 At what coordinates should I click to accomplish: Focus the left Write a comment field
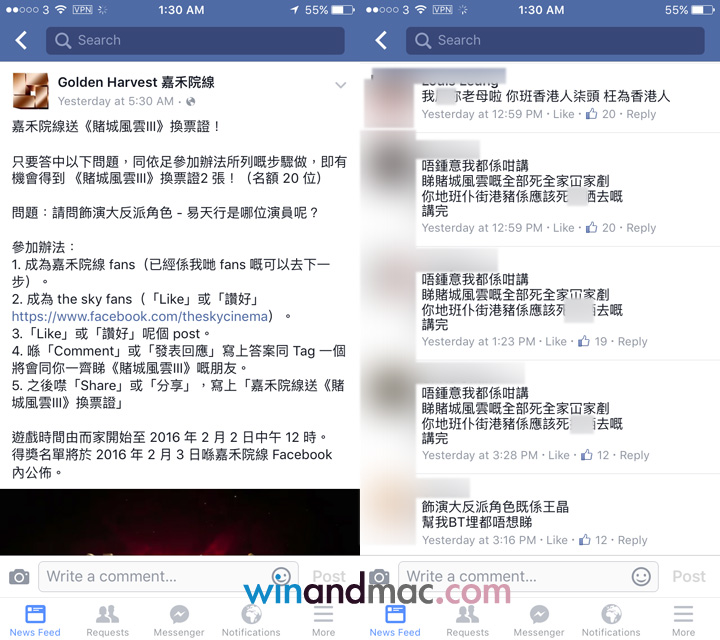tap(169, 576)
